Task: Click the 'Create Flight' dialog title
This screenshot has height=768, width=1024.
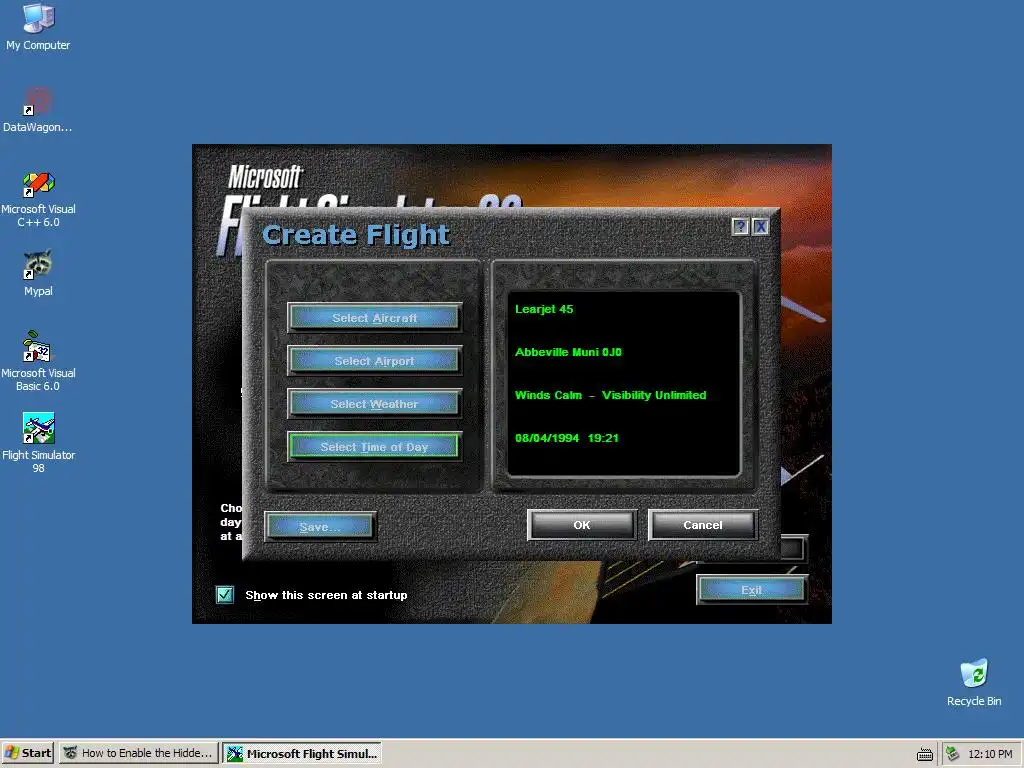Action: pos(356,235)
